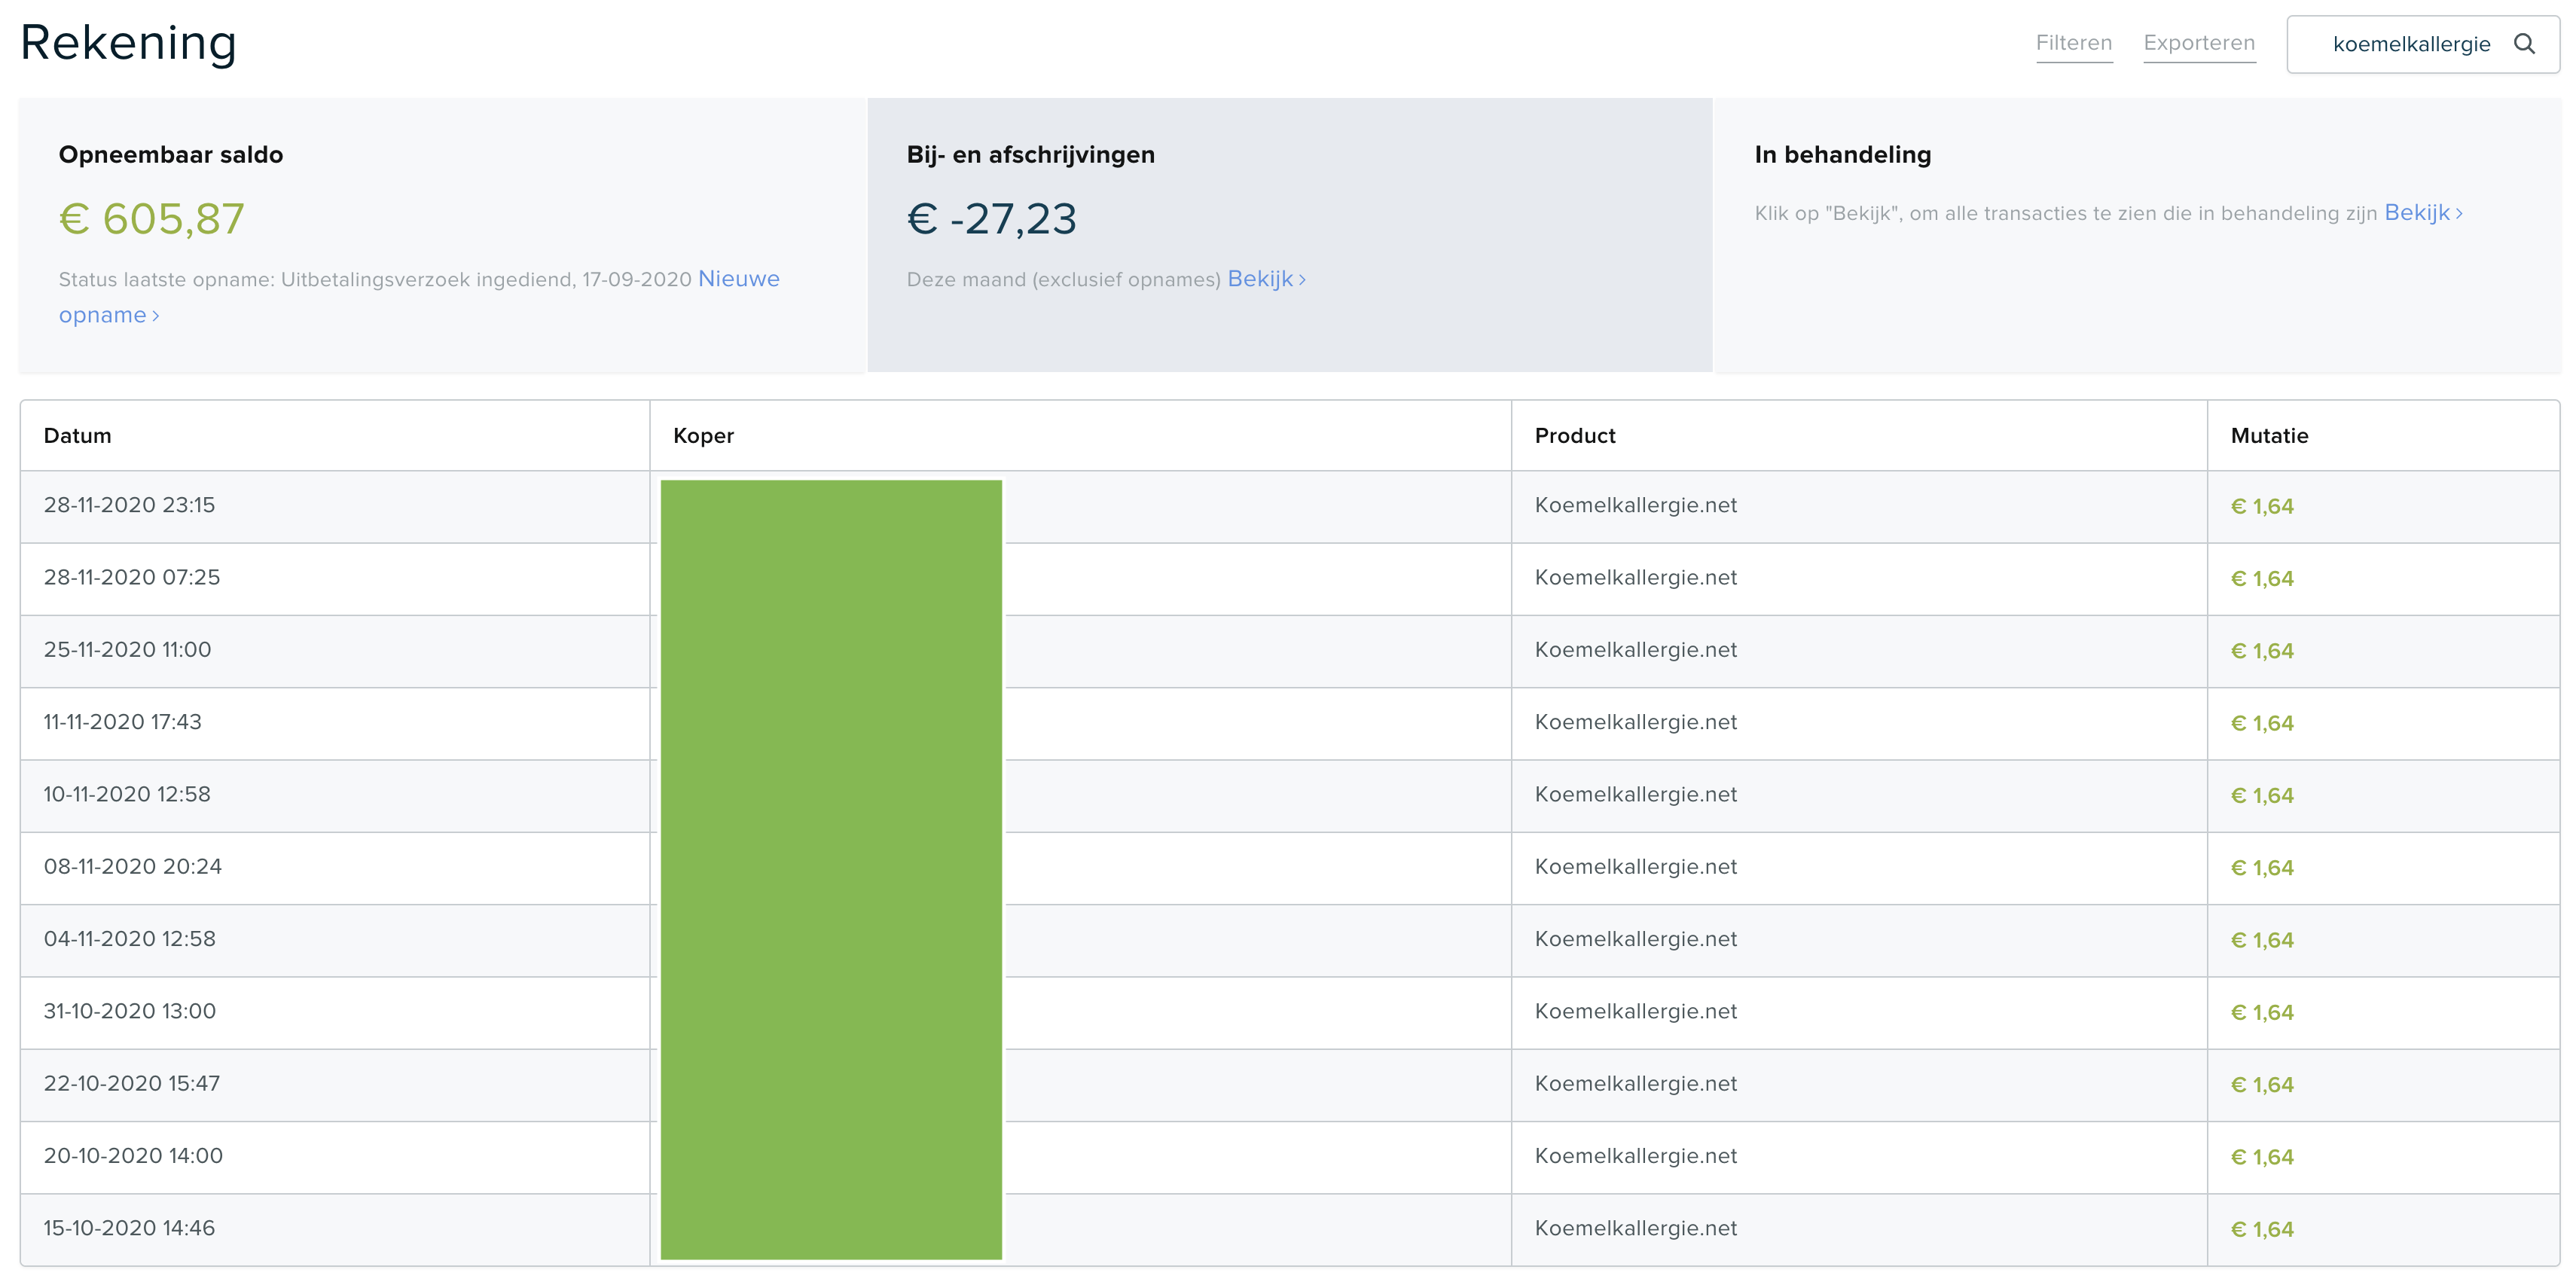Click the search magnifier icon
Image resolution: width=2576 pixels, height=1288 pixels.
(2524, 44)
